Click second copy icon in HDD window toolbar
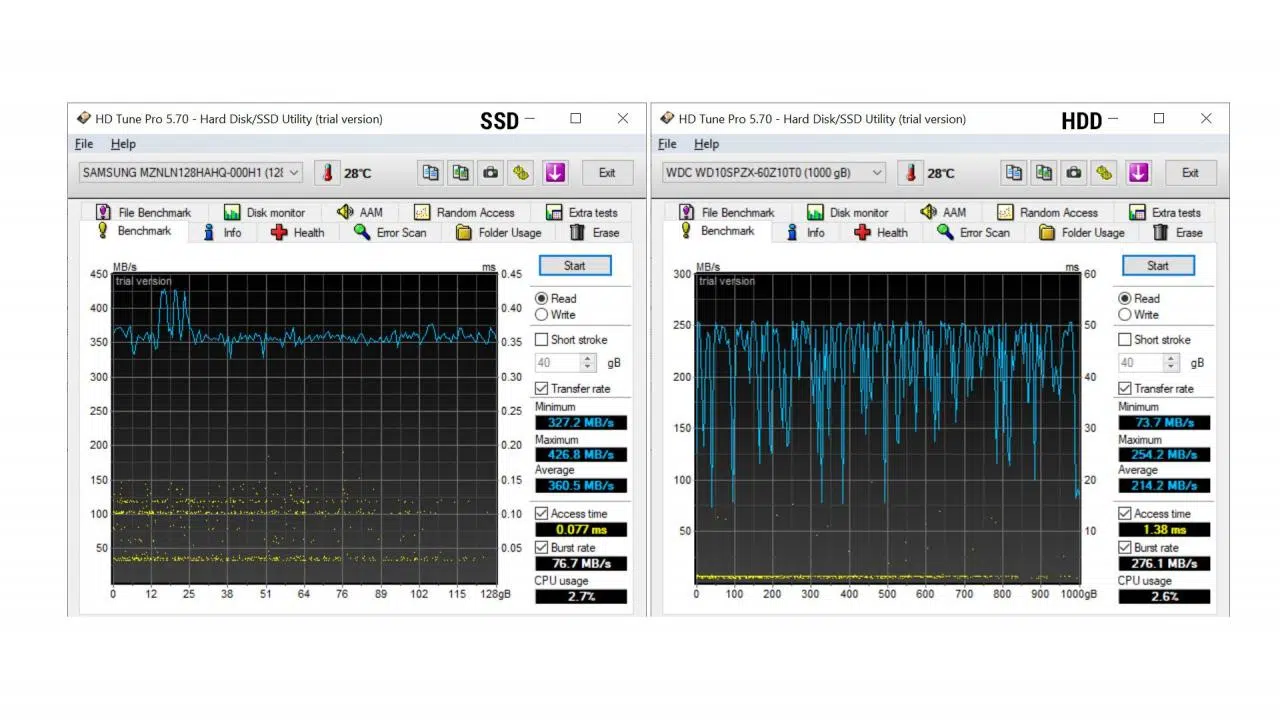1280x720 pixels. coord(1044,173)
